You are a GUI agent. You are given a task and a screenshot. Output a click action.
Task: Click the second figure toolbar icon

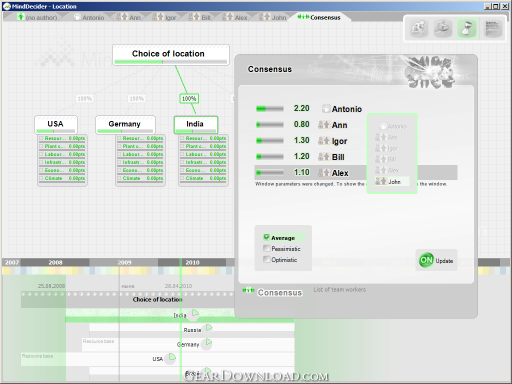point(443,28)
